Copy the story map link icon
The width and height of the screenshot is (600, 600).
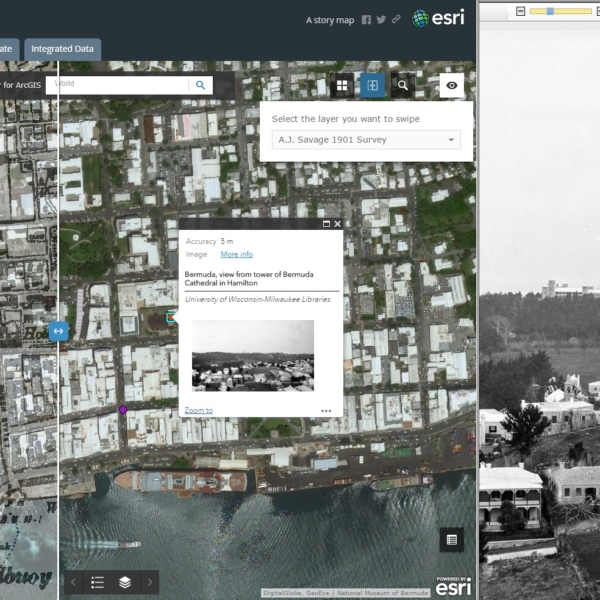[396, 19]
